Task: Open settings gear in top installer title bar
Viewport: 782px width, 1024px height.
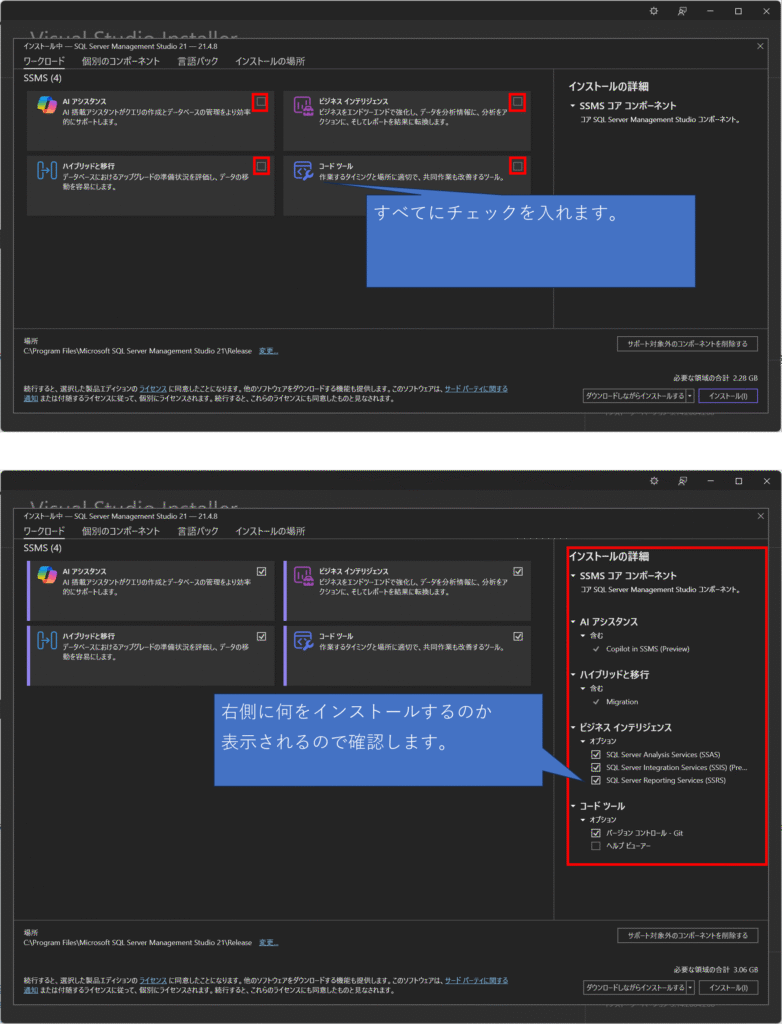Action: point(653,11)
